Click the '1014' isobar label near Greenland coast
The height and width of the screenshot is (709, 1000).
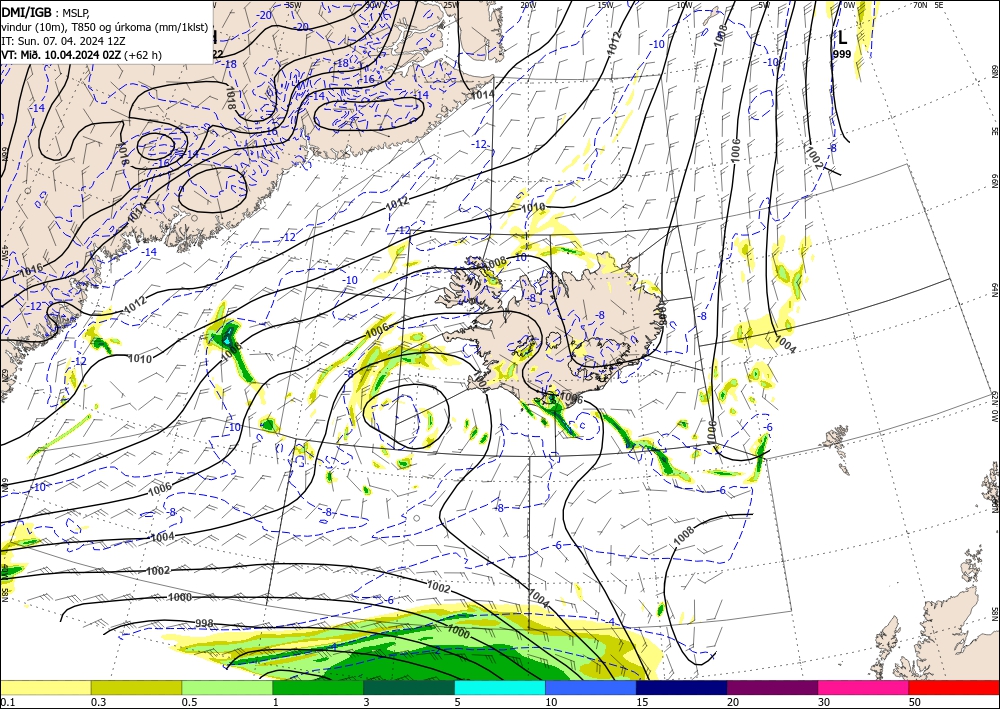pyautogui.click(x=482, y=95)
